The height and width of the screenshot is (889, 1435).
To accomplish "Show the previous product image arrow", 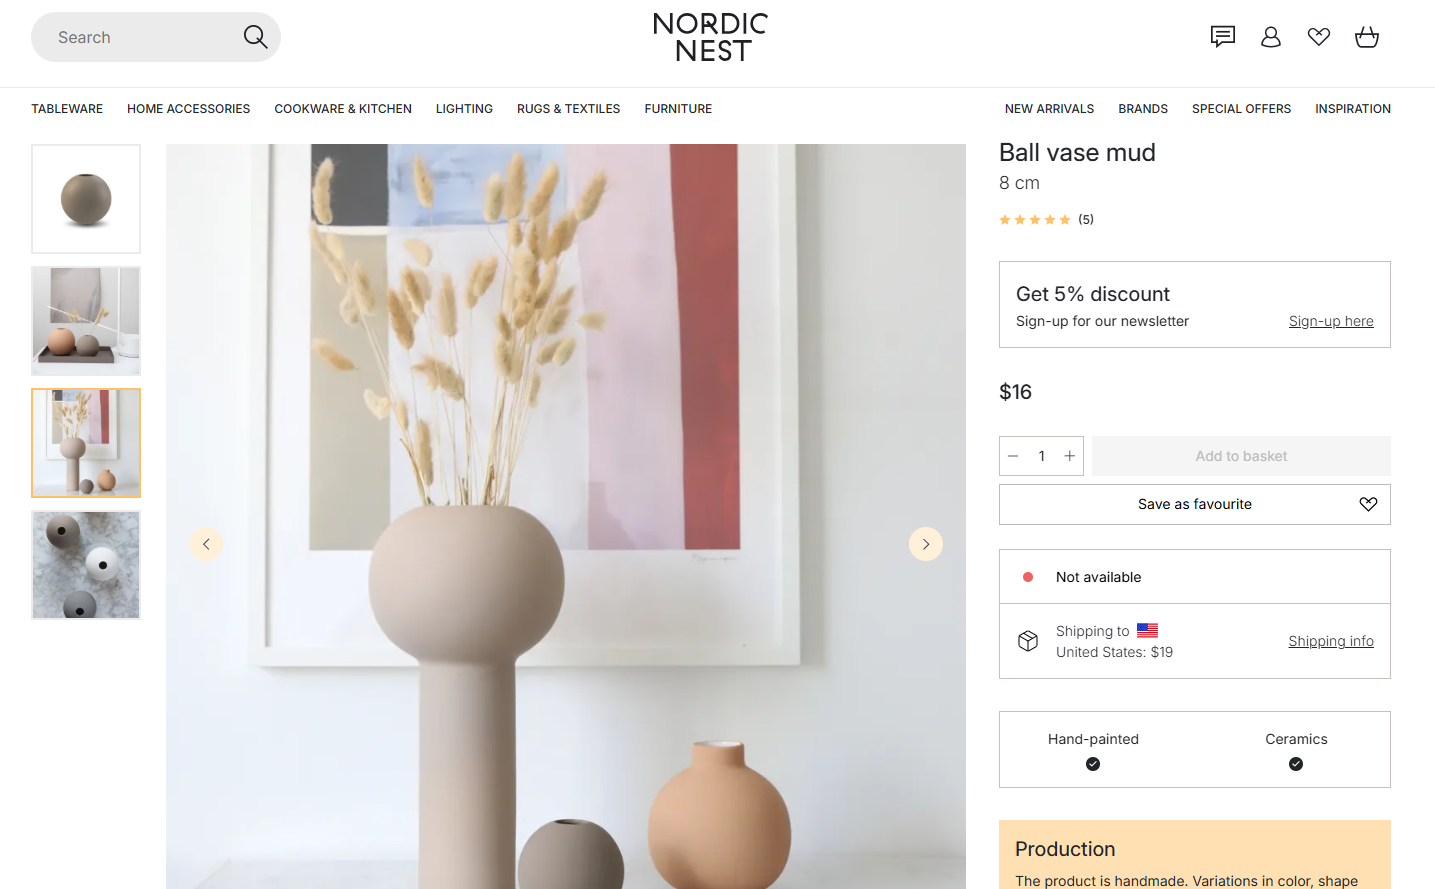I will click(206, 544).
